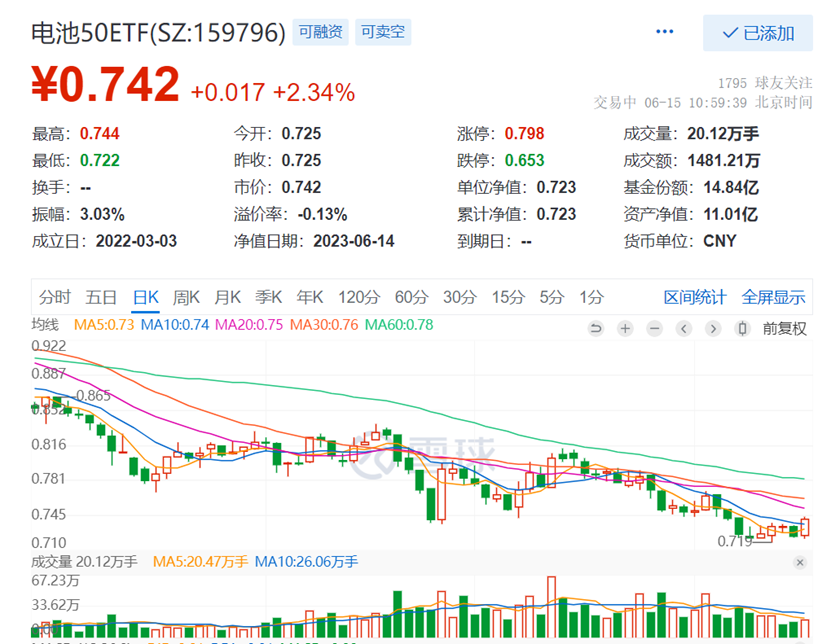831x644 pixels.
Task: Click the latest candlestick on chart
Action: point(805,528)
